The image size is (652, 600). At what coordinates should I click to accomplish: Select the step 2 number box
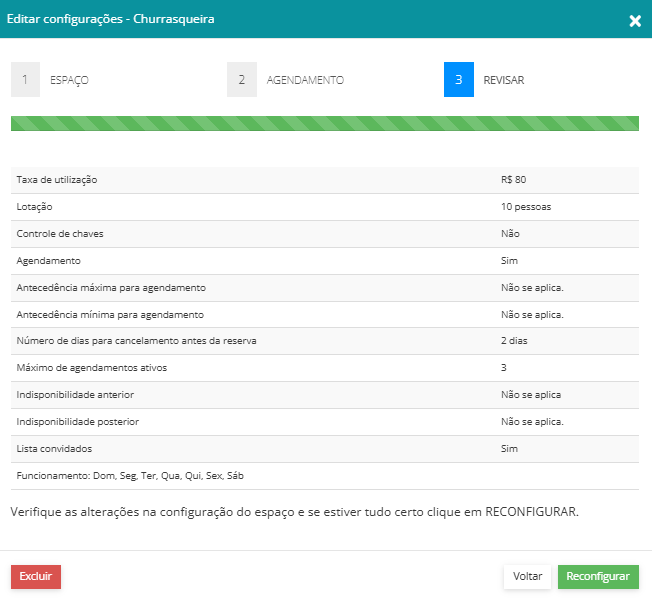pyautogui.click(x=242, y=79)
